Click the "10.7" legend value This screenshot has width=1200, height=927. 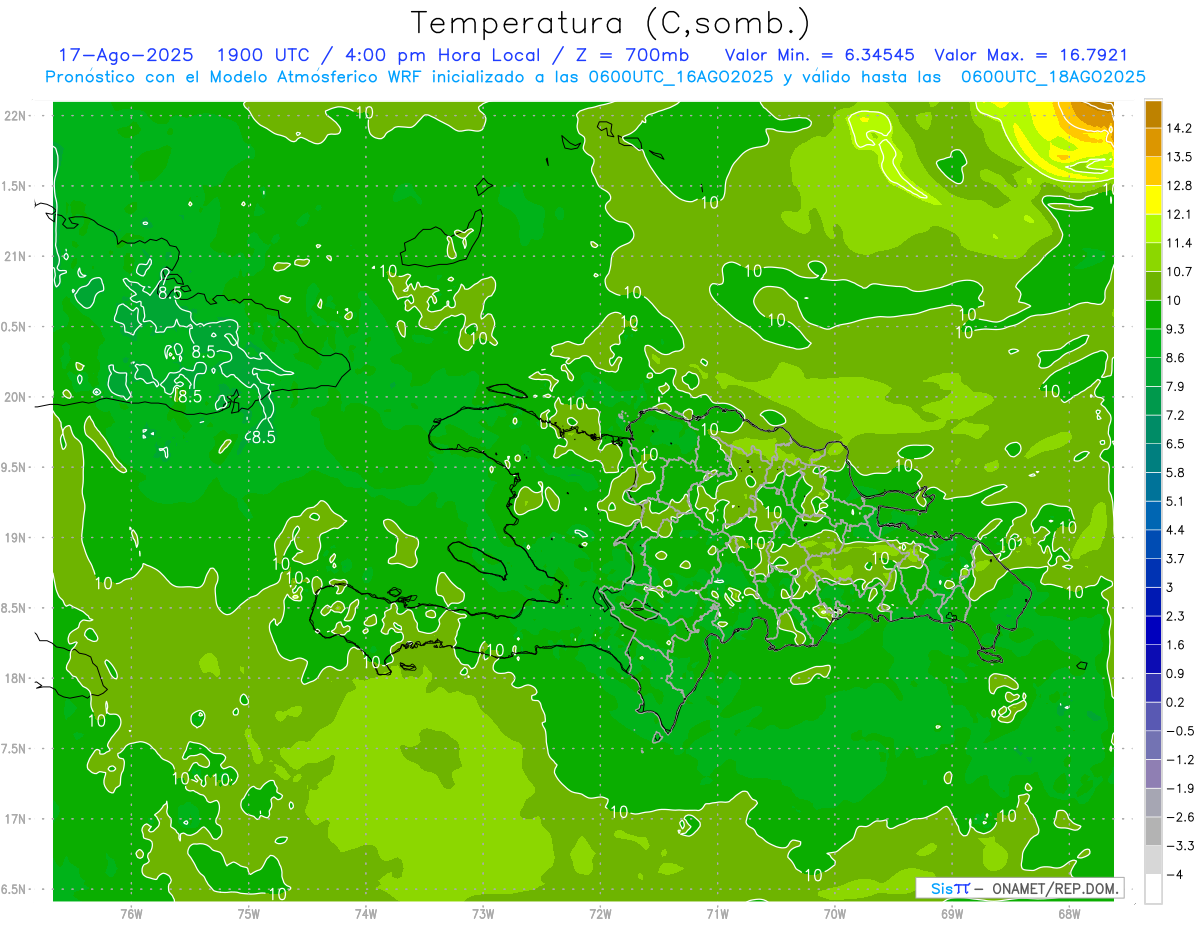pos(1179,271)
